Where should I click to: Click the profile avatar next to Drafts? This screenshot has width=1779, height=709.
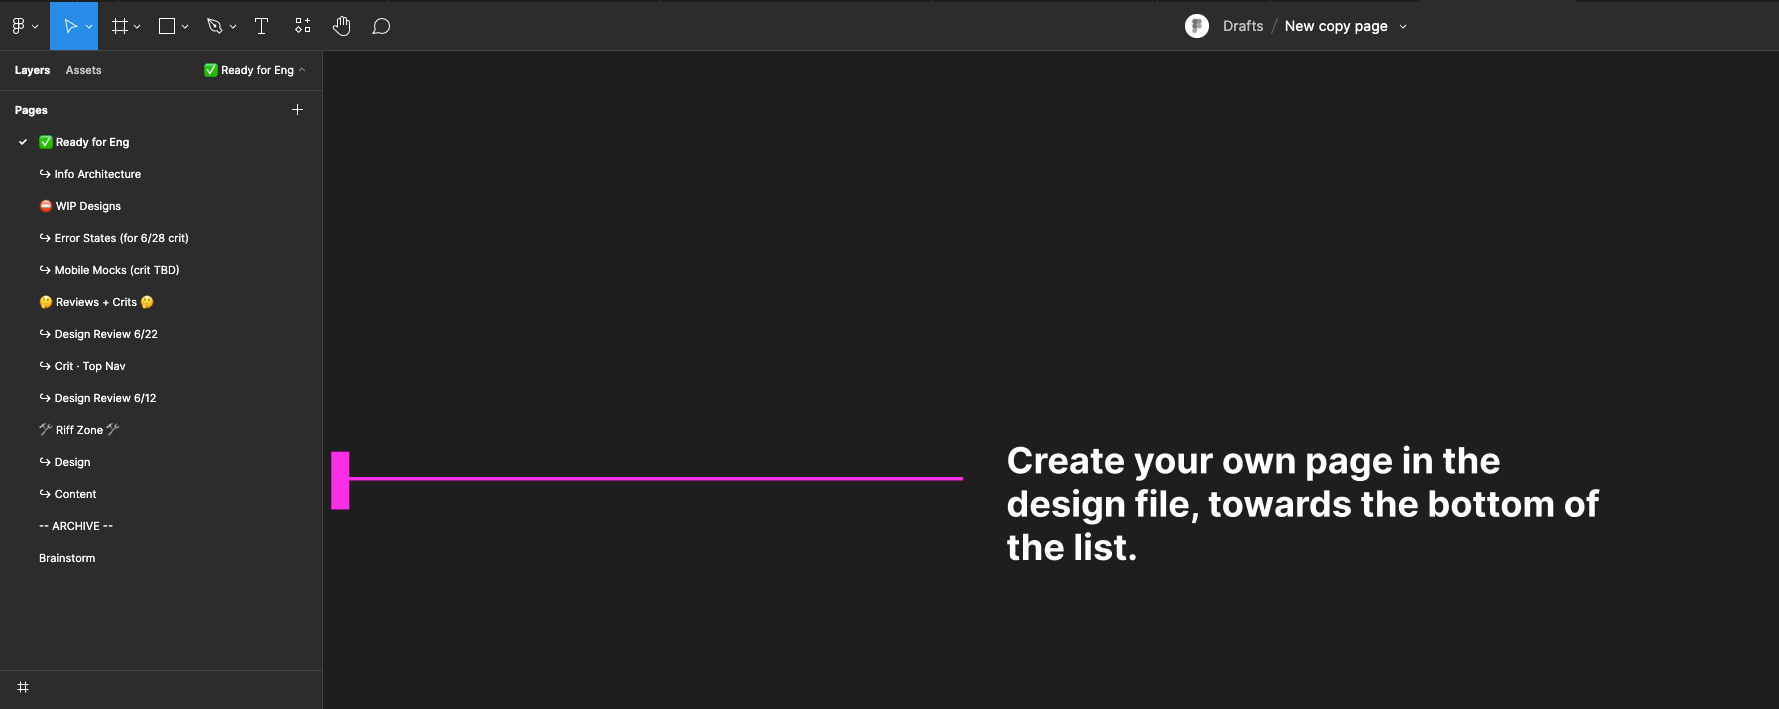click(1197, 25)
